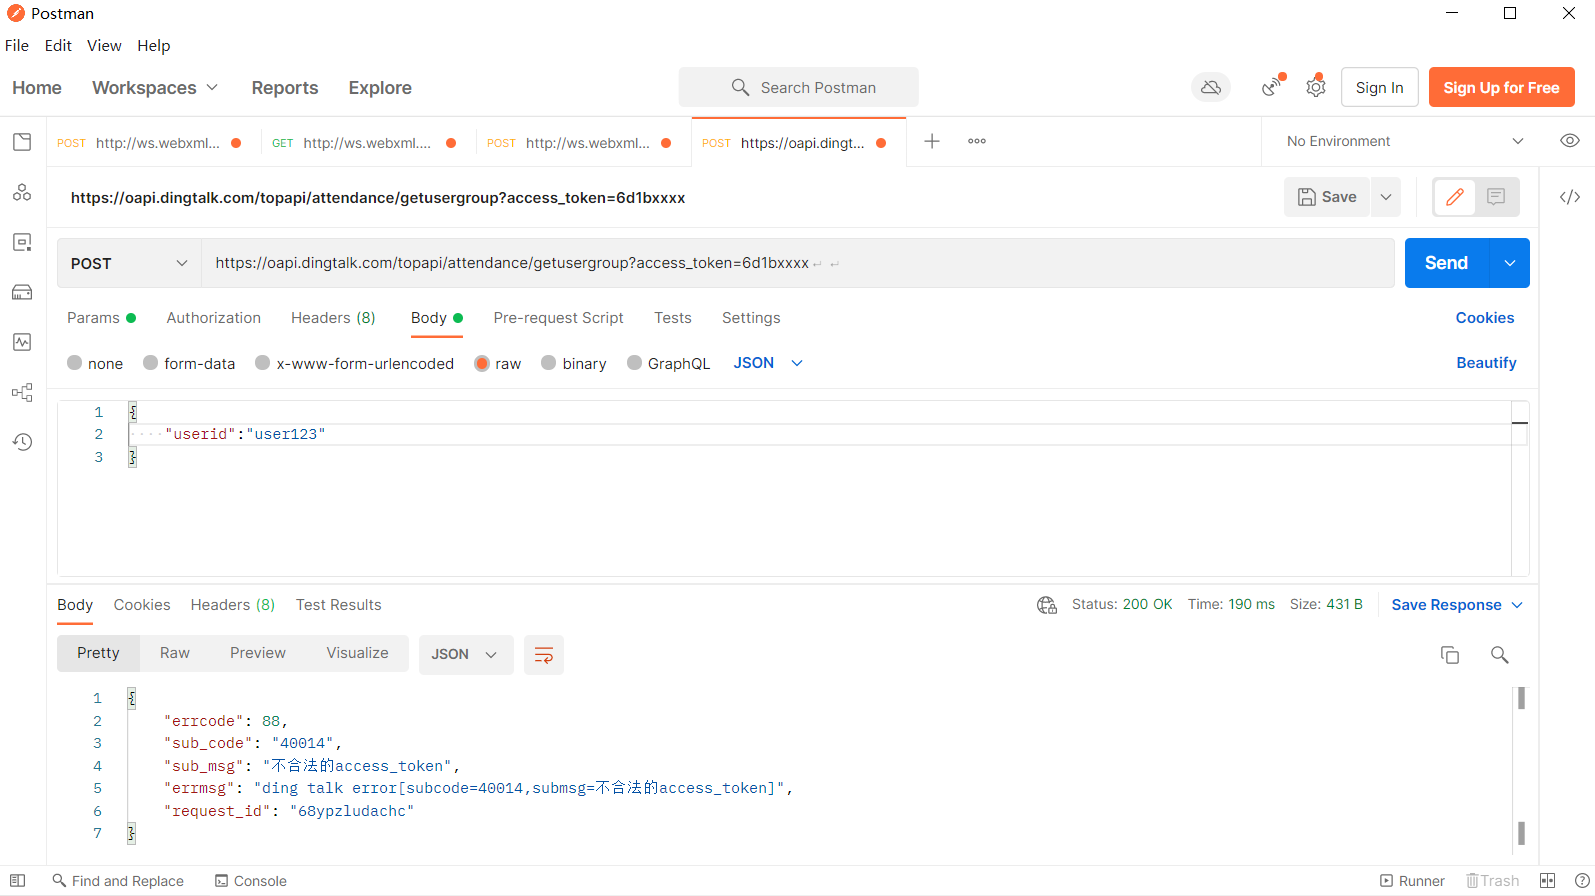Choose the none body type option
The width and height of the screenshot is (1595, 896).
coord(75,363)
